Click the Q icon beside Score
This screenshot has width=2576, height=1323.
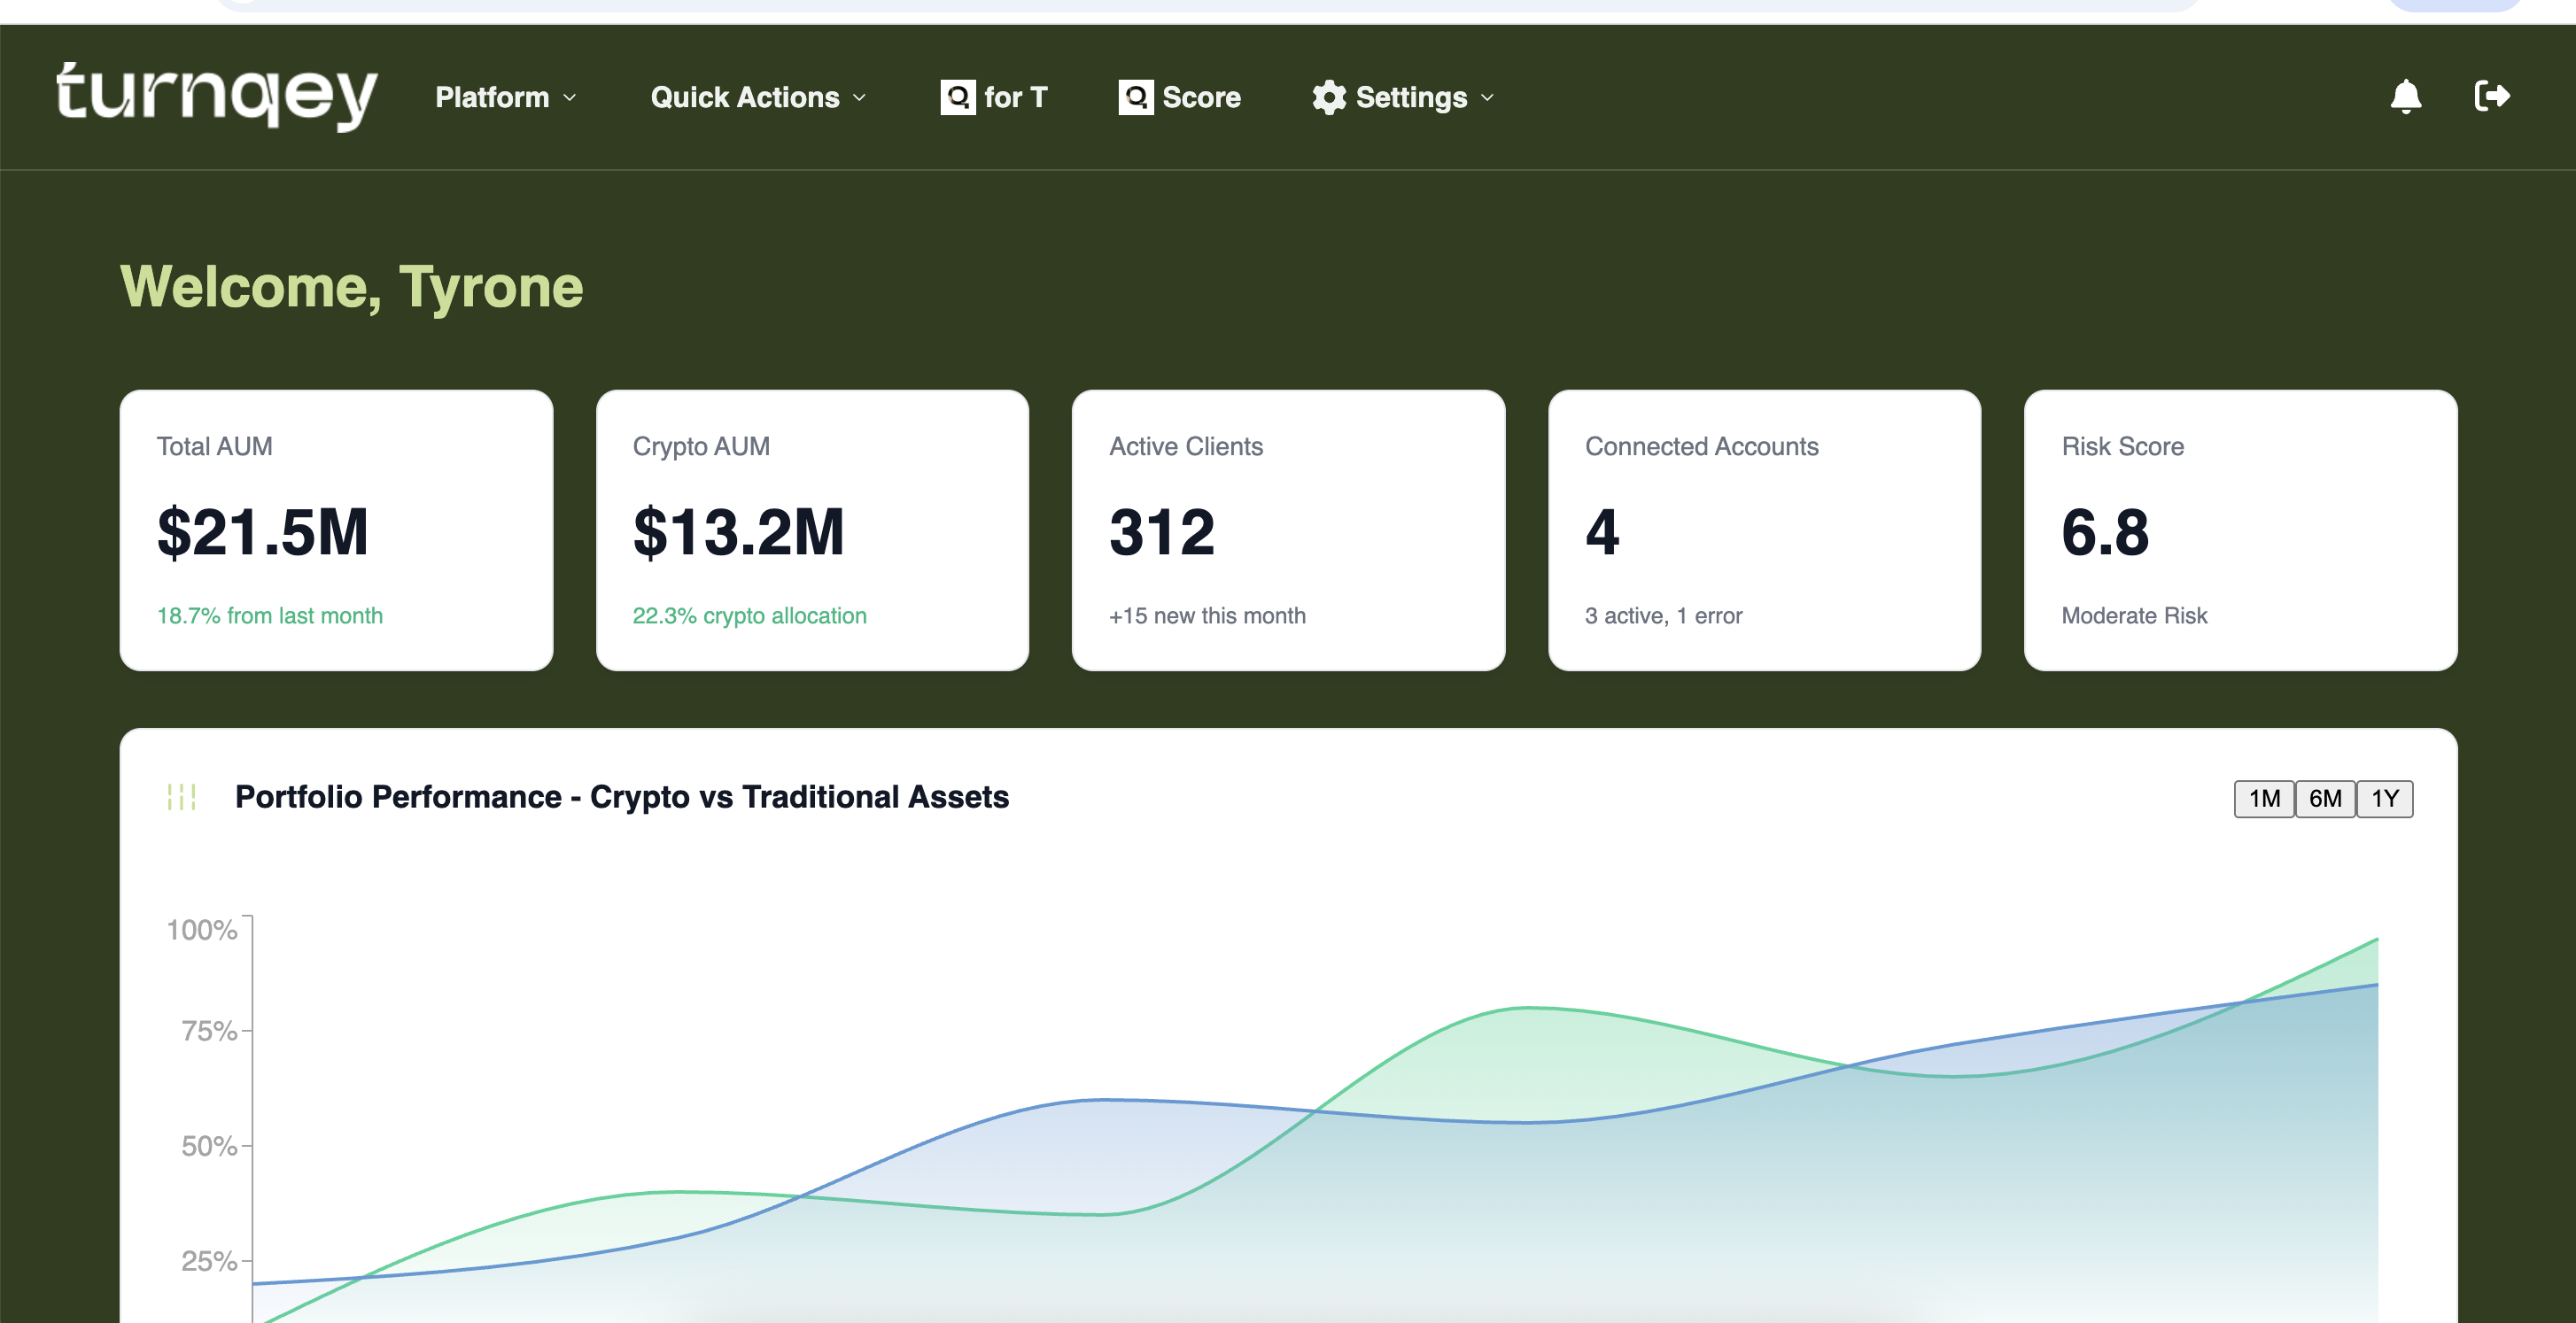click(1135, 97)
